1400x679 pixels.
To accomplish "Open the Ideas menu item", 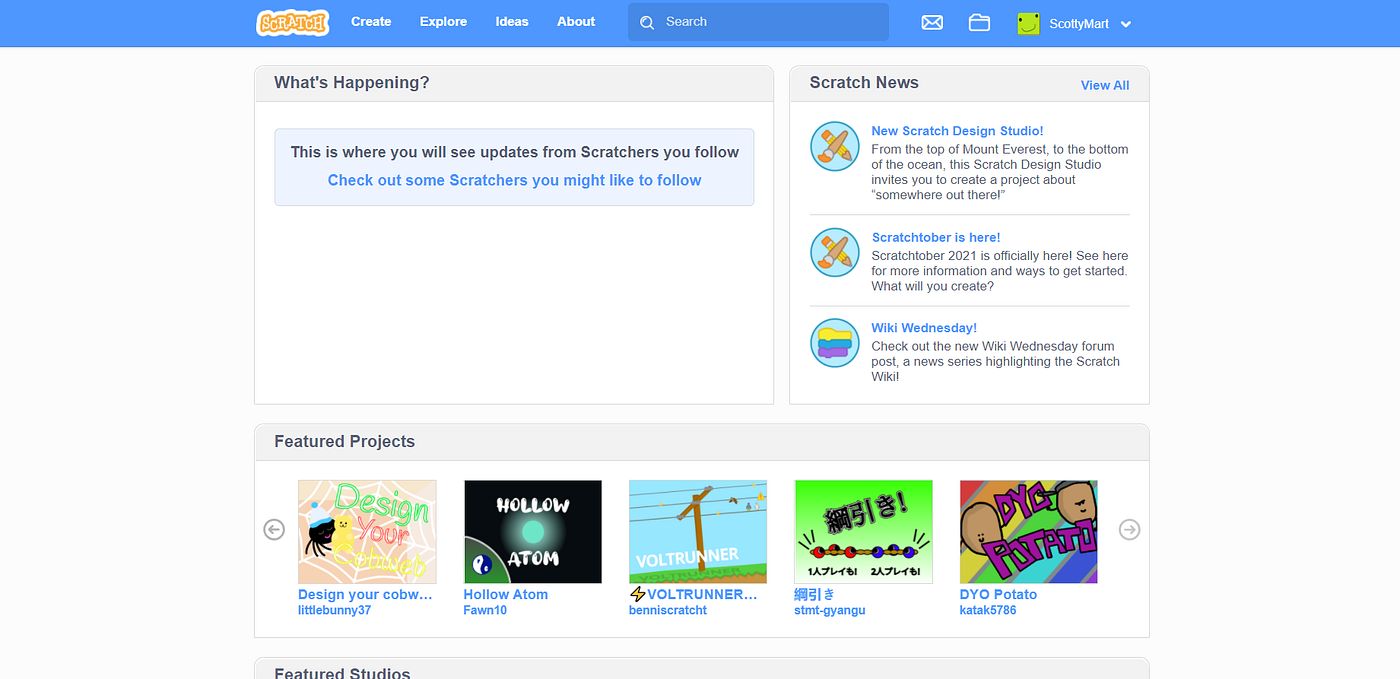I will coord(512,22).
